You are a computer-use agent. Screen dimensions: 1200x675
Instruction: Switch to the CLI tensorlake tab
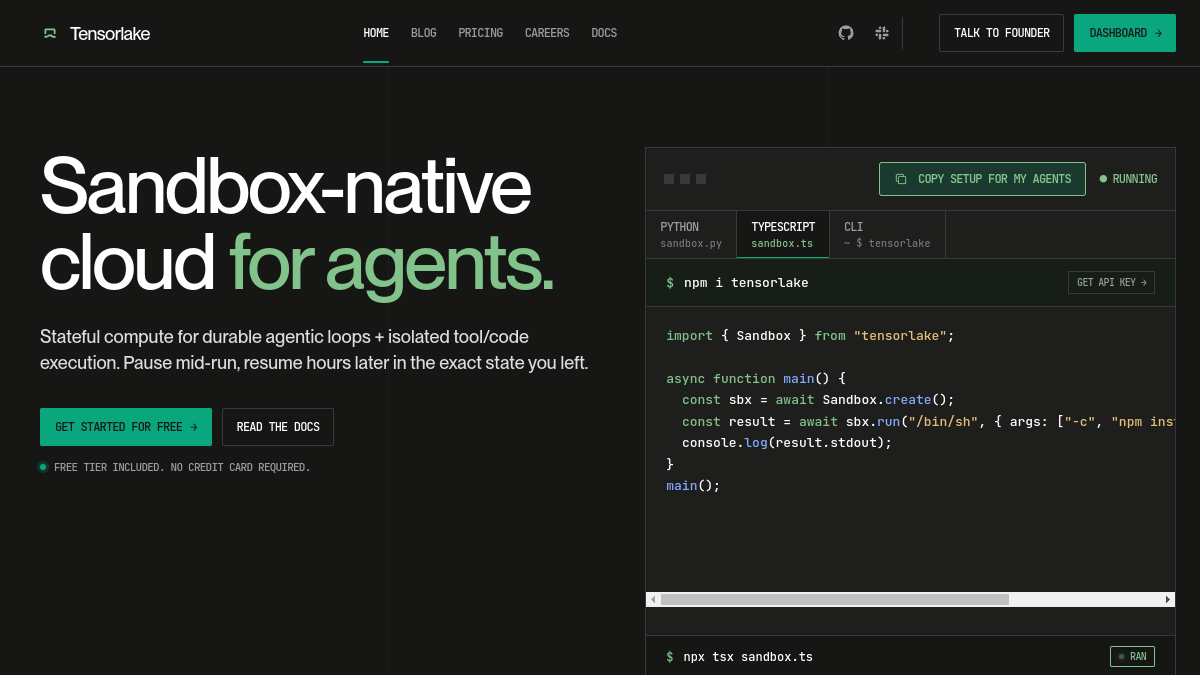[887, 235]
